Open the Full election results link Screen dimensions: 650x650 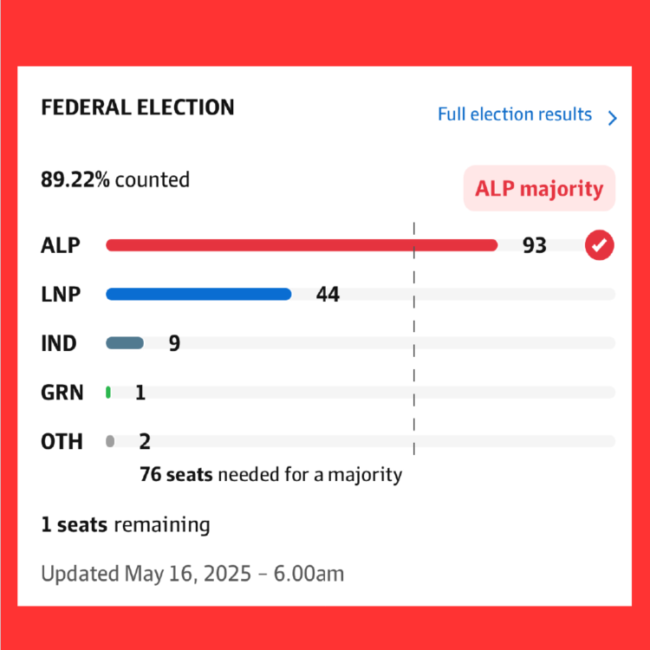pos(514,114)
